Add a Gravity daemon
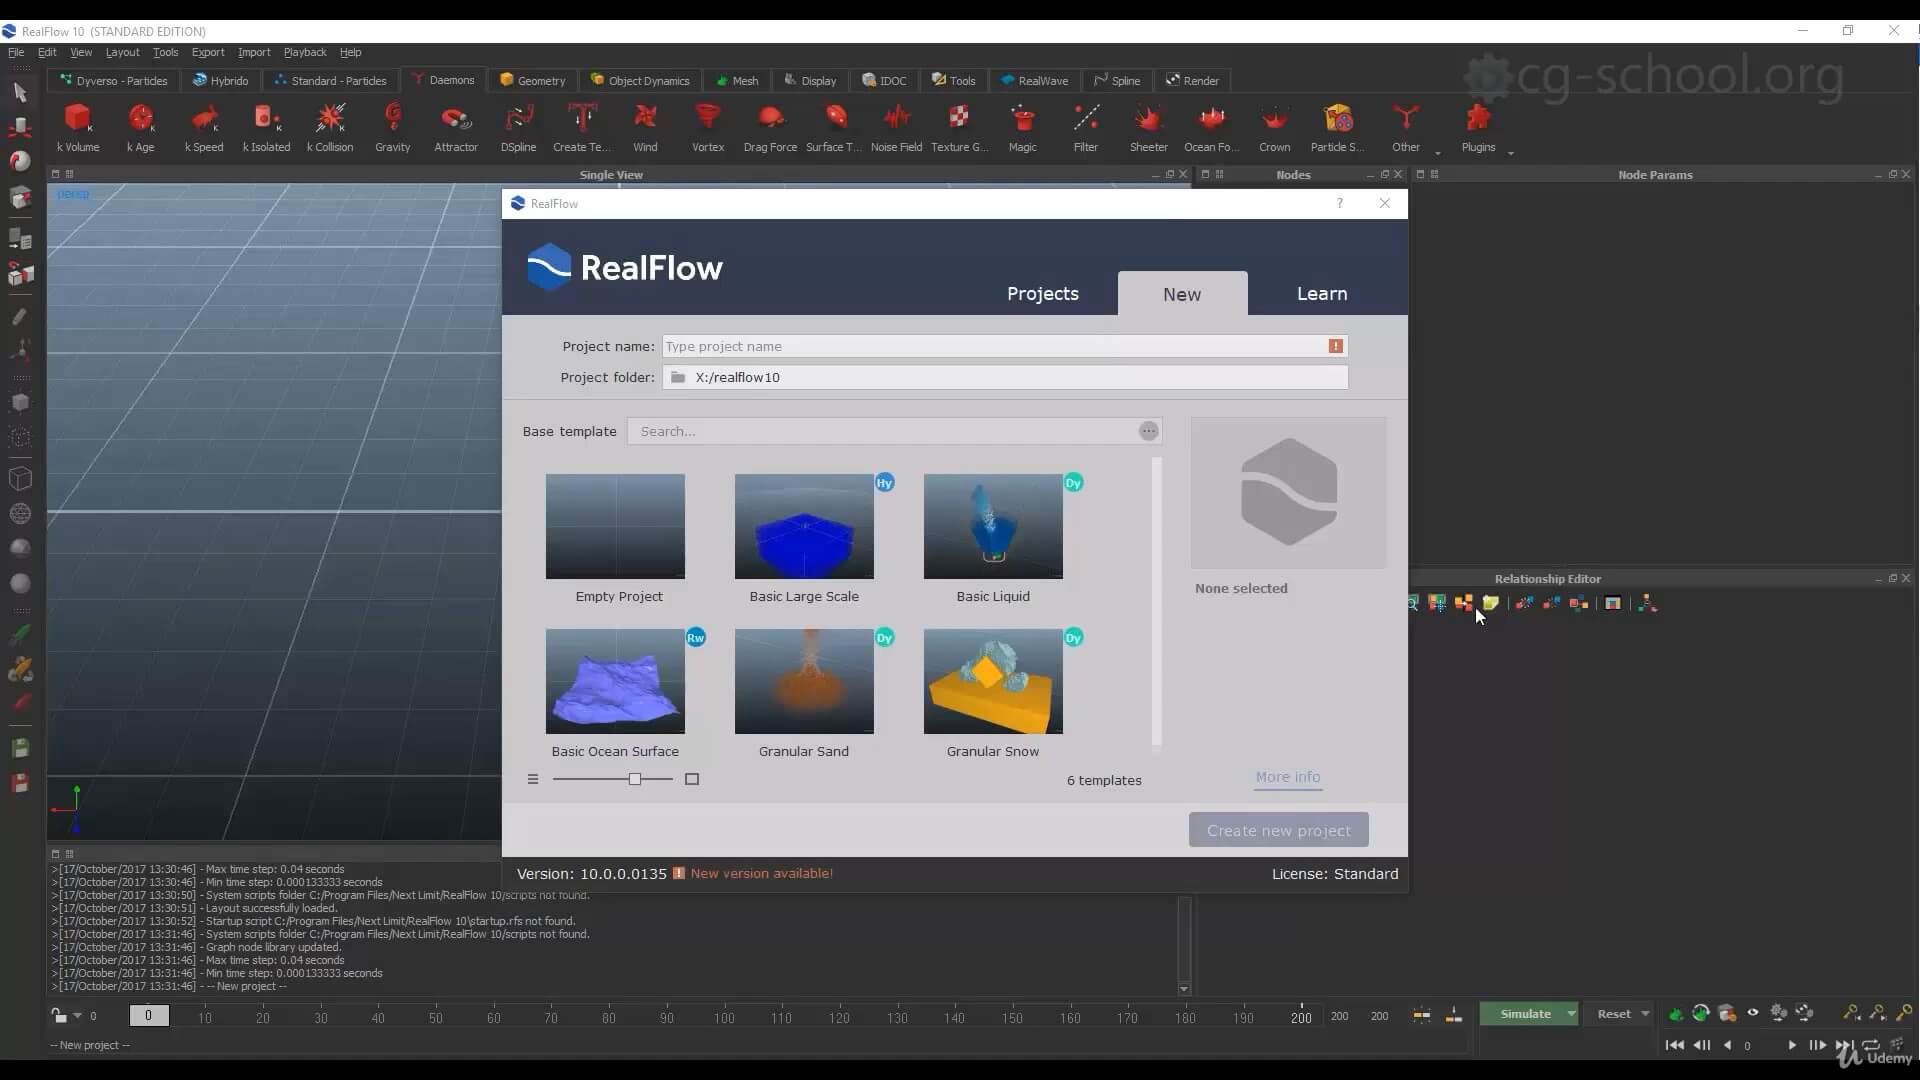Viewport: 1920px width, 1080px height. (x=393, y=127)
